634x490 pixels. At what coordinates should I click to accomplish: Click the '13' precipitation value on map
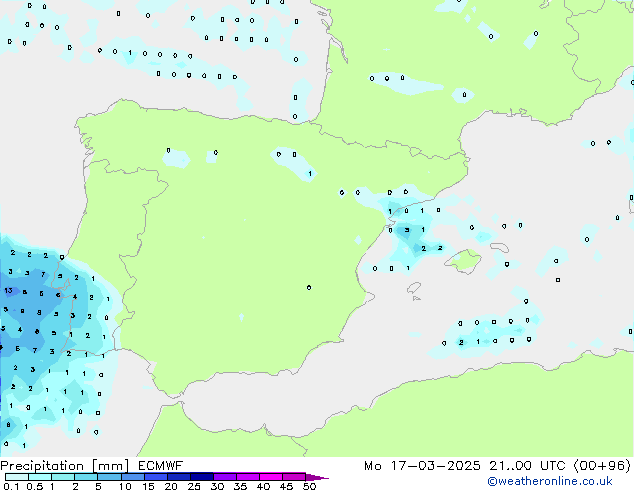click(8, 290)
